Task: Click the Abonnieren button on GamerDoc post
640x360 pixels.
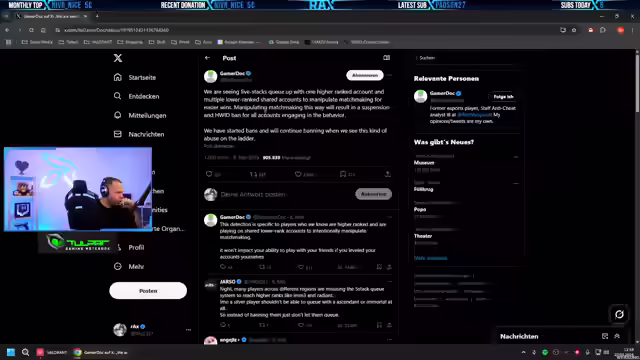Action: point(365,75)
